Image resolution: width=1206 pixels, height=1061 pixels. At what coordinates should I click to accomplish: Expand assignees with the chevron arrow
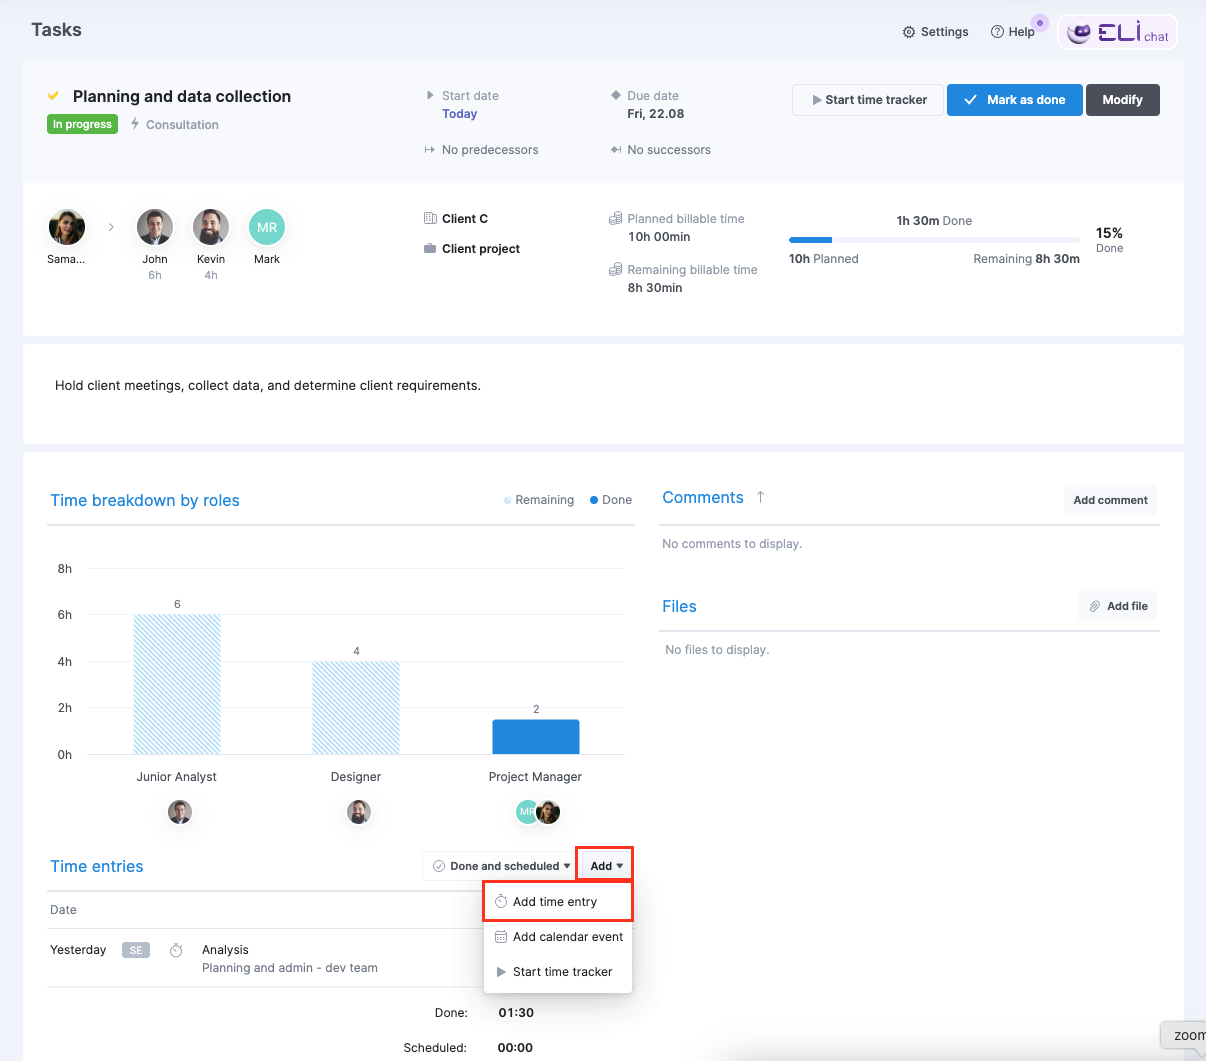(111, 227)
